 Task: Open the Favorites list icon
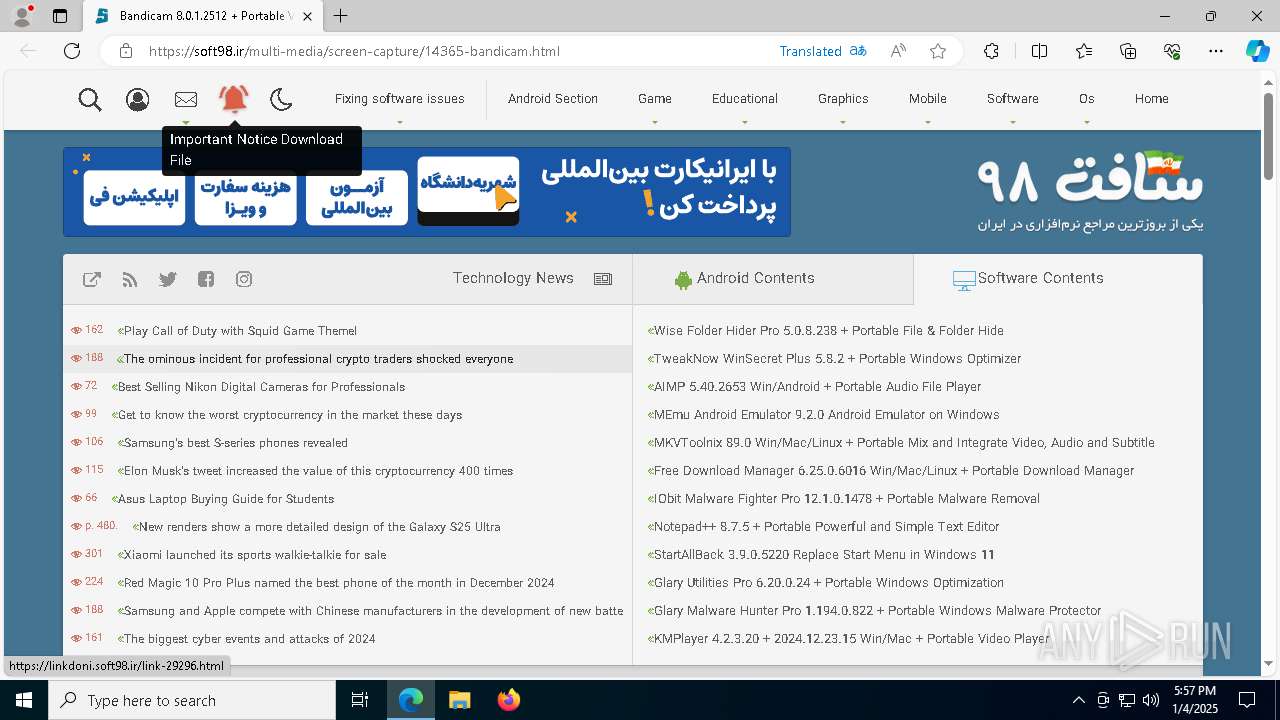[x=1084, y=51]
